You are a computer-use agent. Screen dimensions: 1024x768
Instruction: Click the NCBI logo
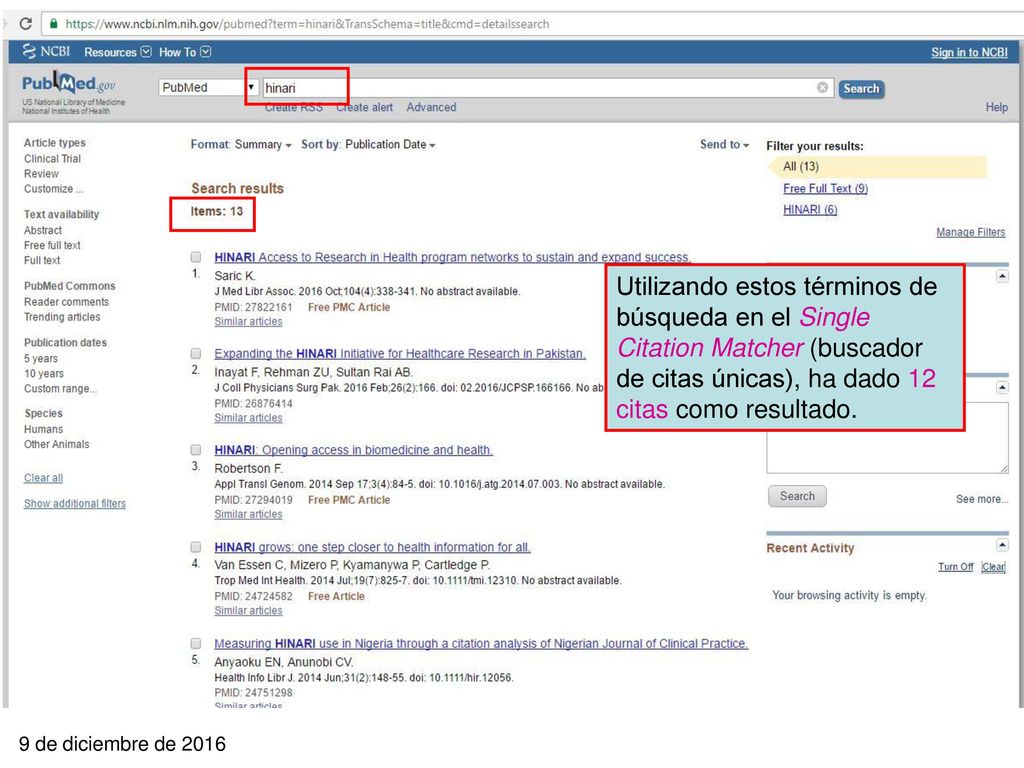click(x=46, y=52)
